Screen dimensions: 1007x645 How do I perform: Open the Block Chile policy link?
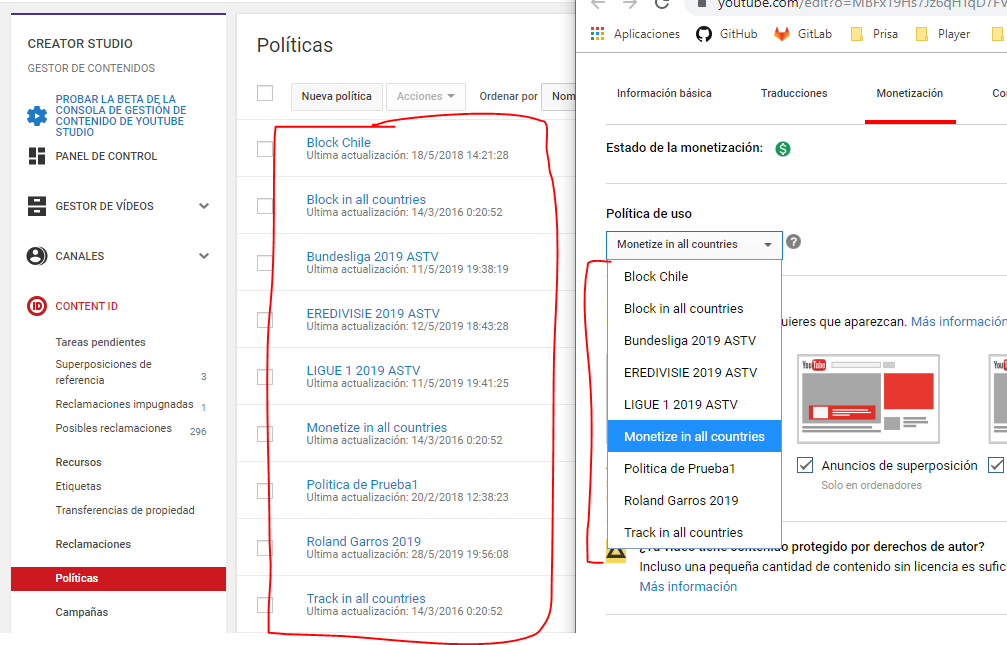click(x=338, y=143)
